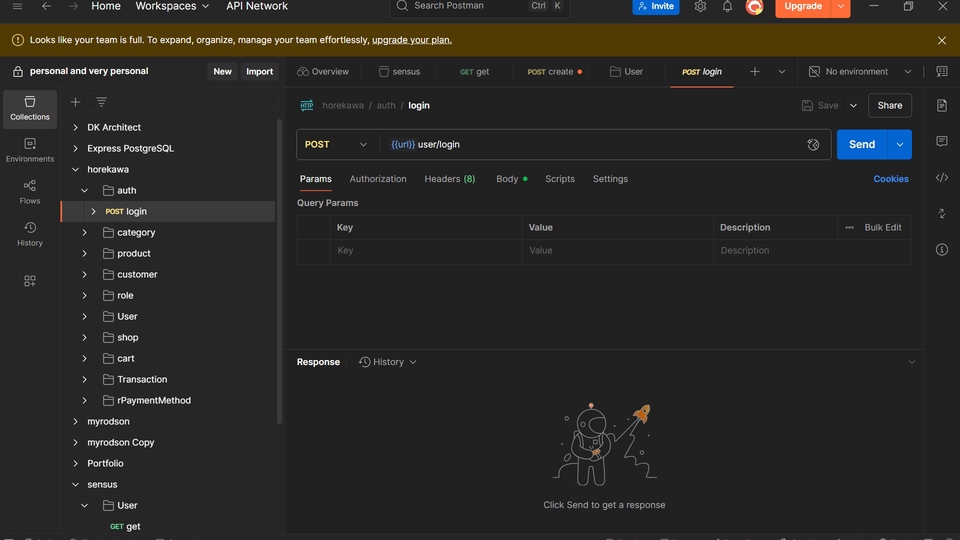Expand the myrodson Copy collection

[75, 443]
